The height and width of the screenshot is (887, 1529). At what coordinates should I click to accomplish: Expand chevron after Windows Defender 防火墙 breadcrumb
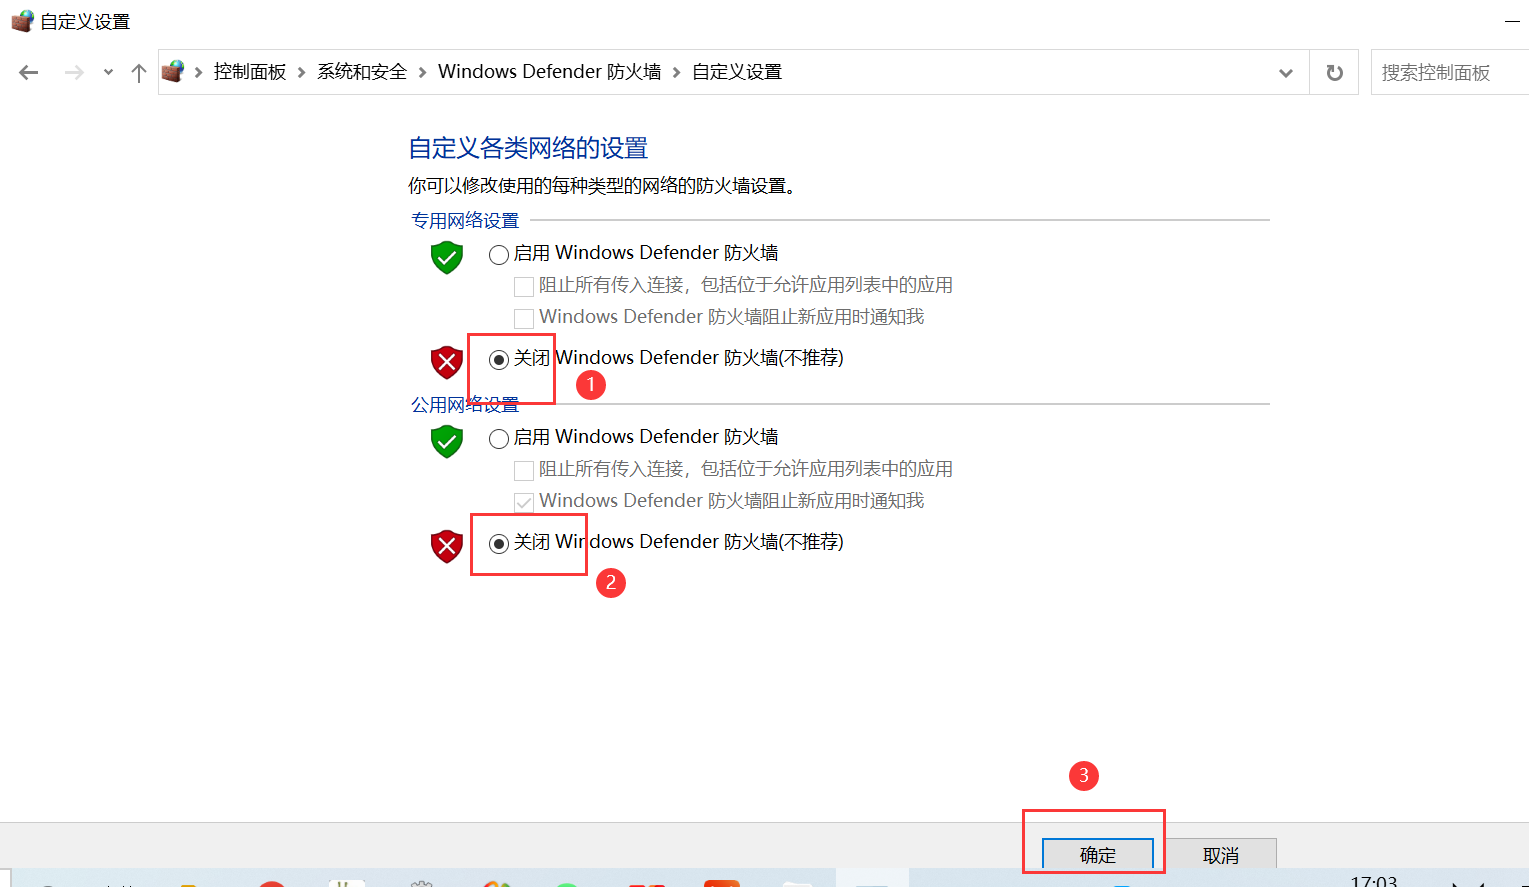click(676, 72)
